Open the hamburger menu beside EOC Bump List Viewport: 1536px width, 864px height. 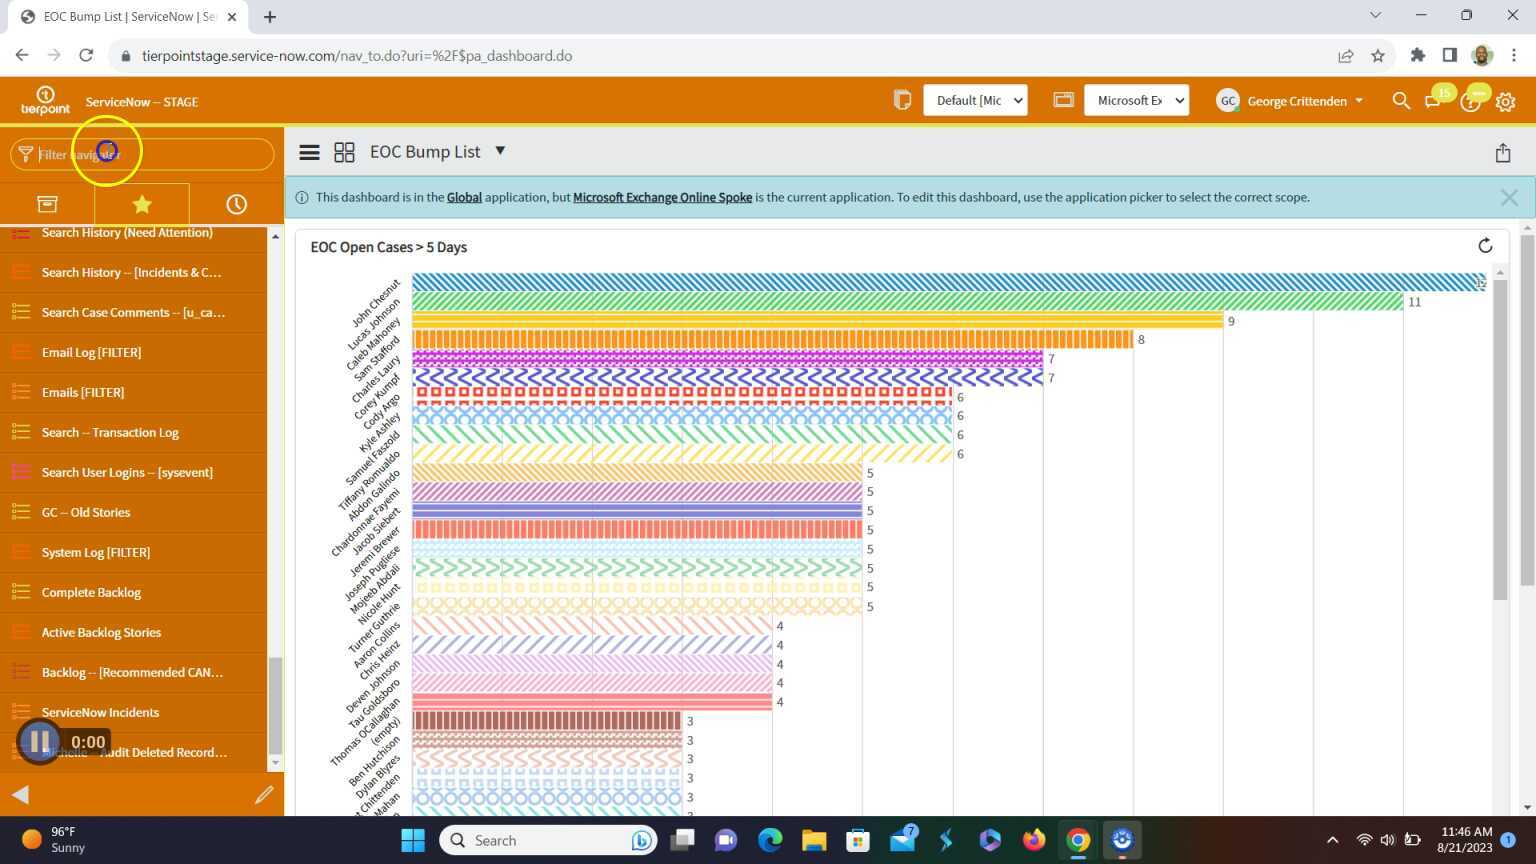coord(309,152)
